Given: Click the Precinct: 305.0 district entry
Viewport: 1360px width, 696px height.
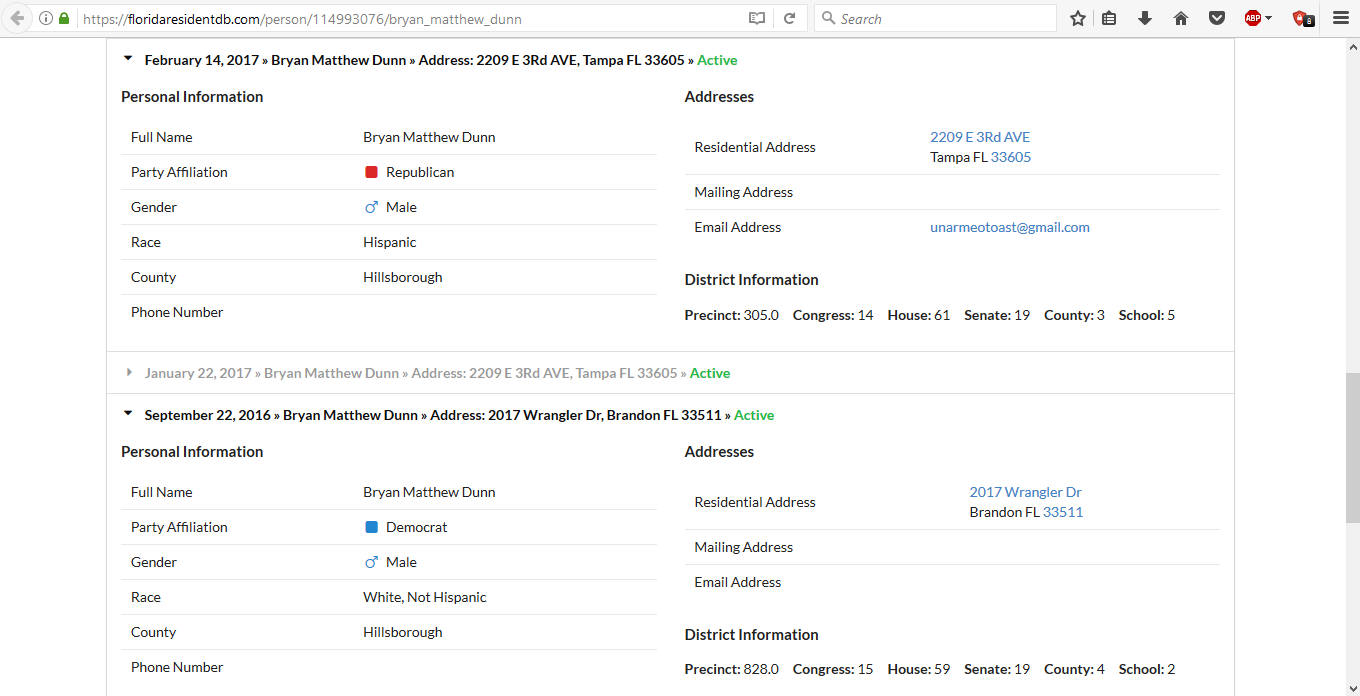Looking at the screenshot, I should 732,315.
